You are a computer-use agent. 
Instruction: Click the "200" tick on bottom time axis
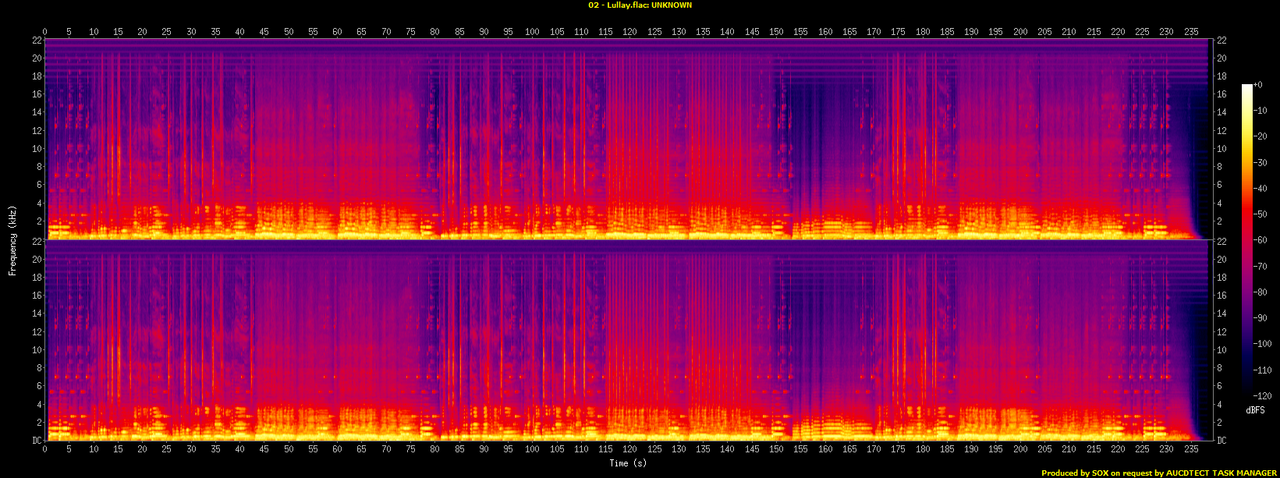coord(1021,451)
